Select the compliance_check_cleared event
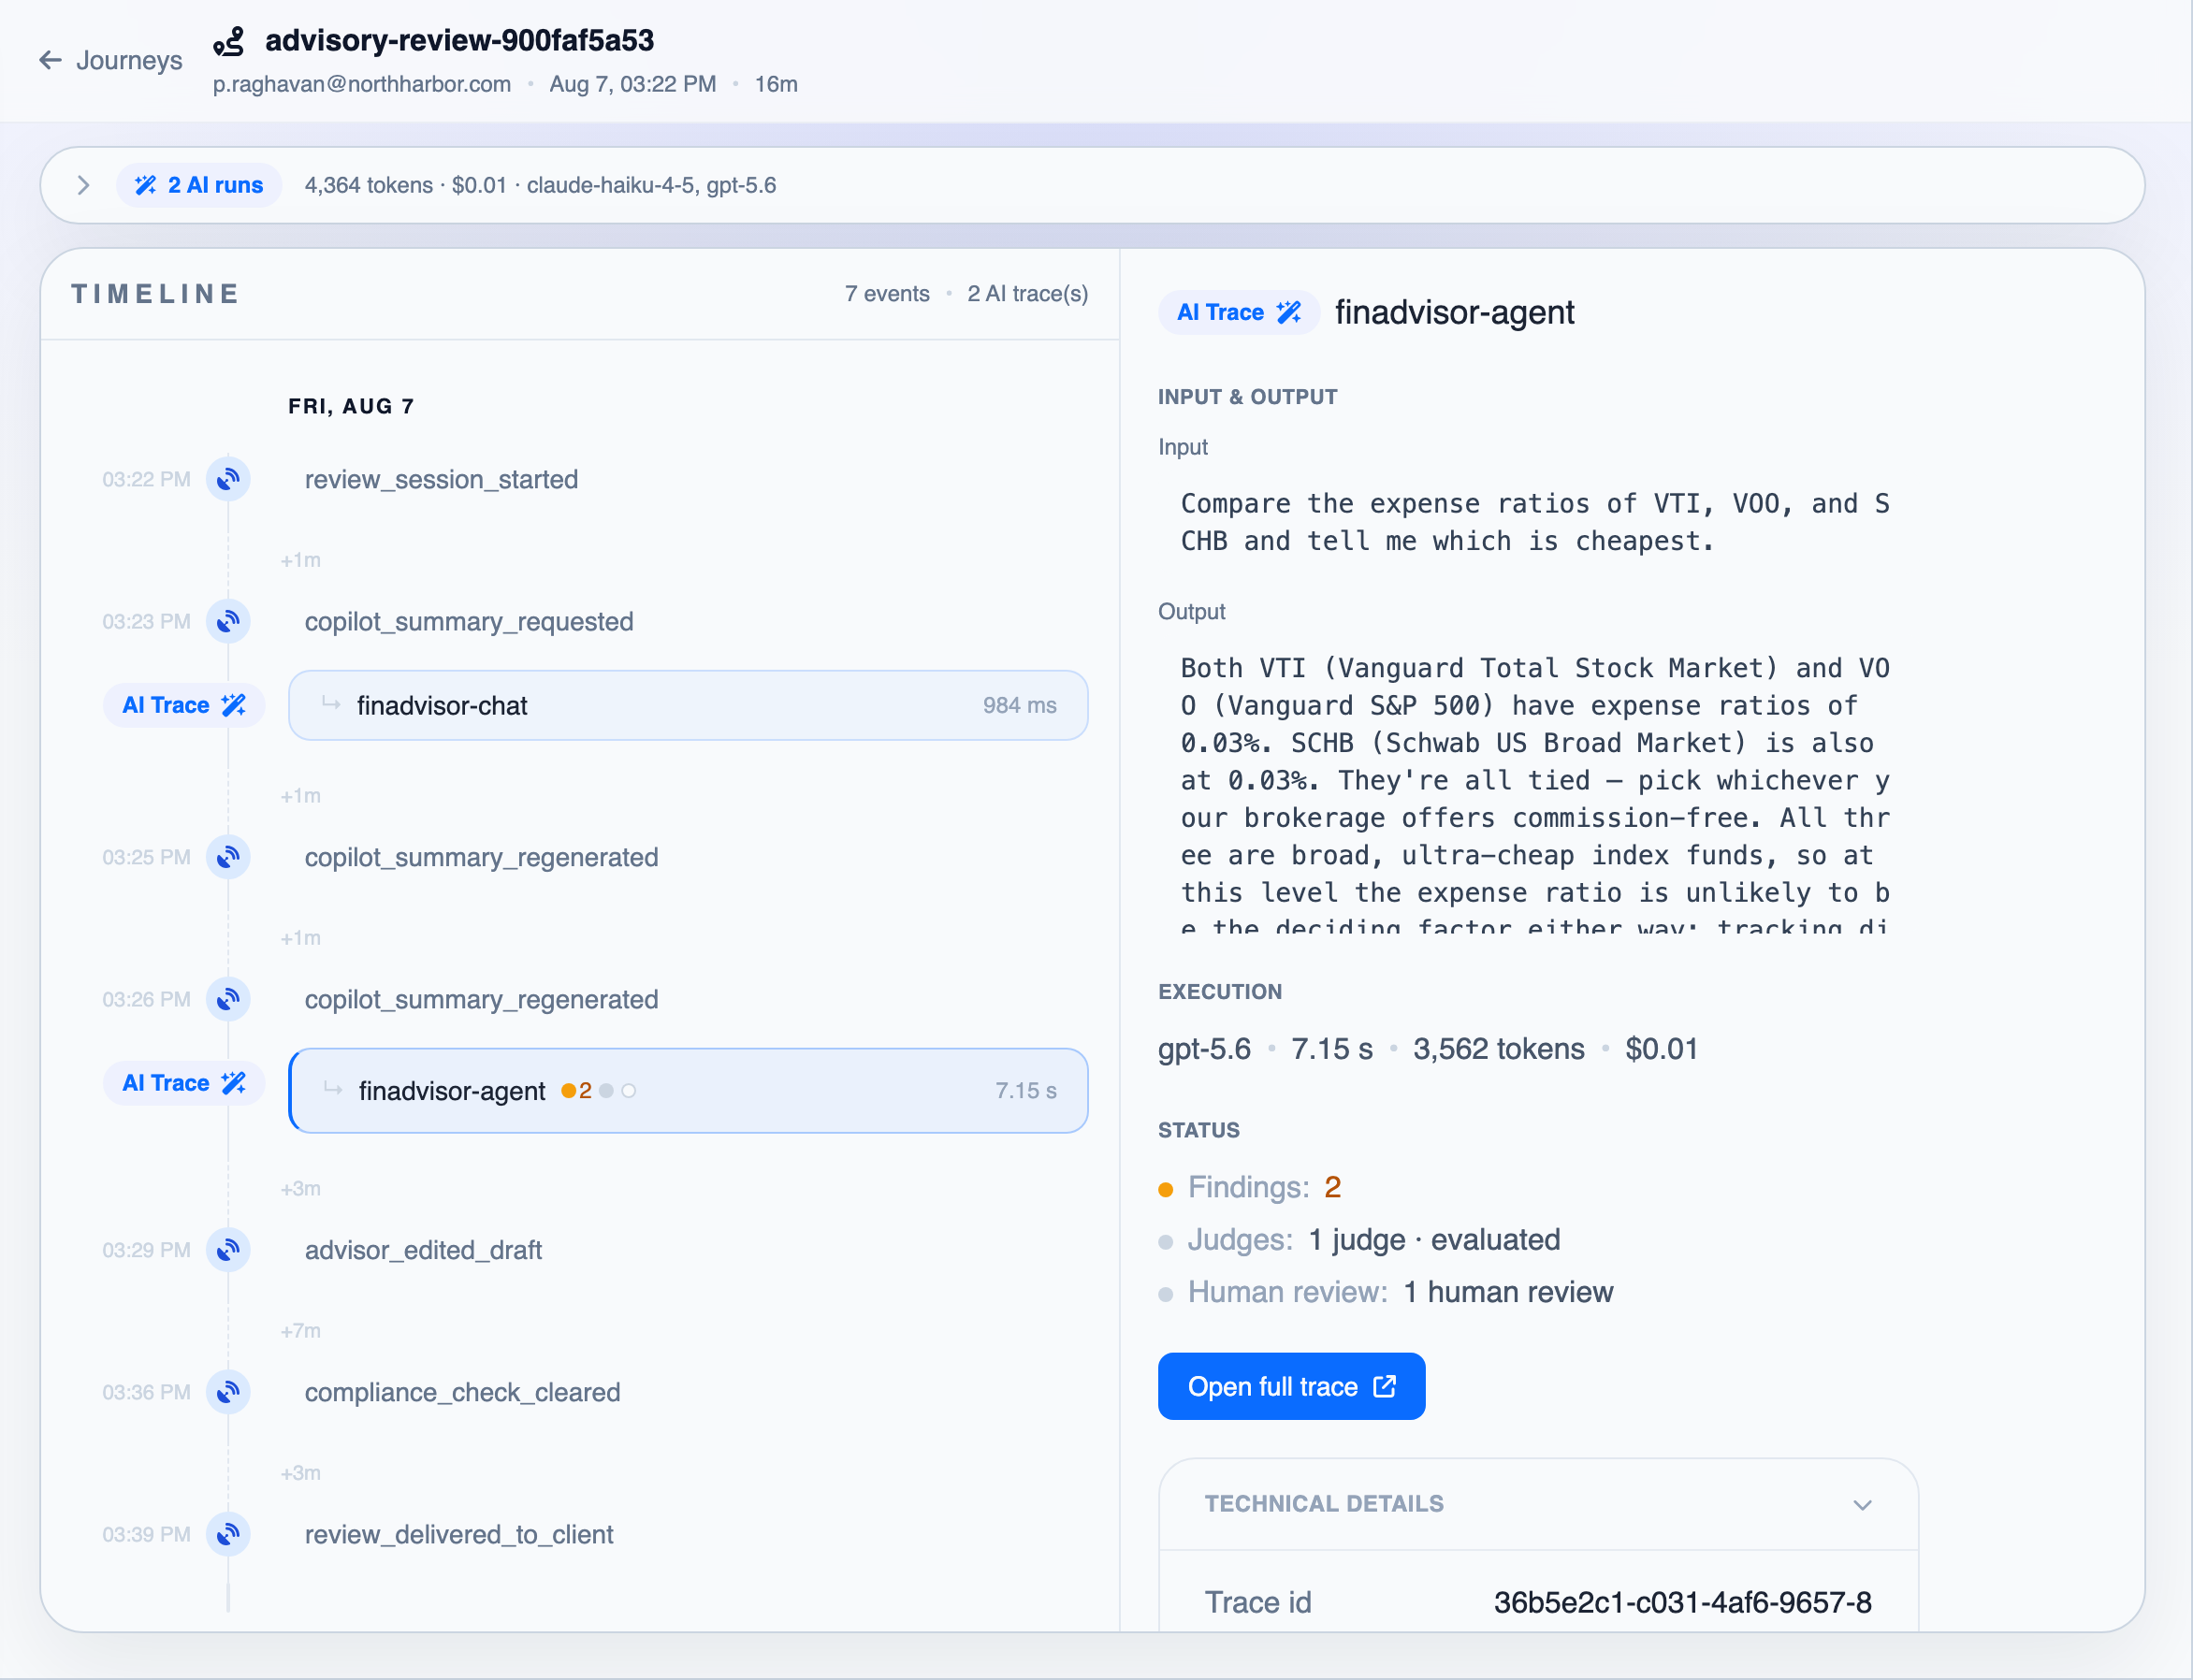Image resolution: width=2193 pixels, height=1680 pixels. point(462,1392)
